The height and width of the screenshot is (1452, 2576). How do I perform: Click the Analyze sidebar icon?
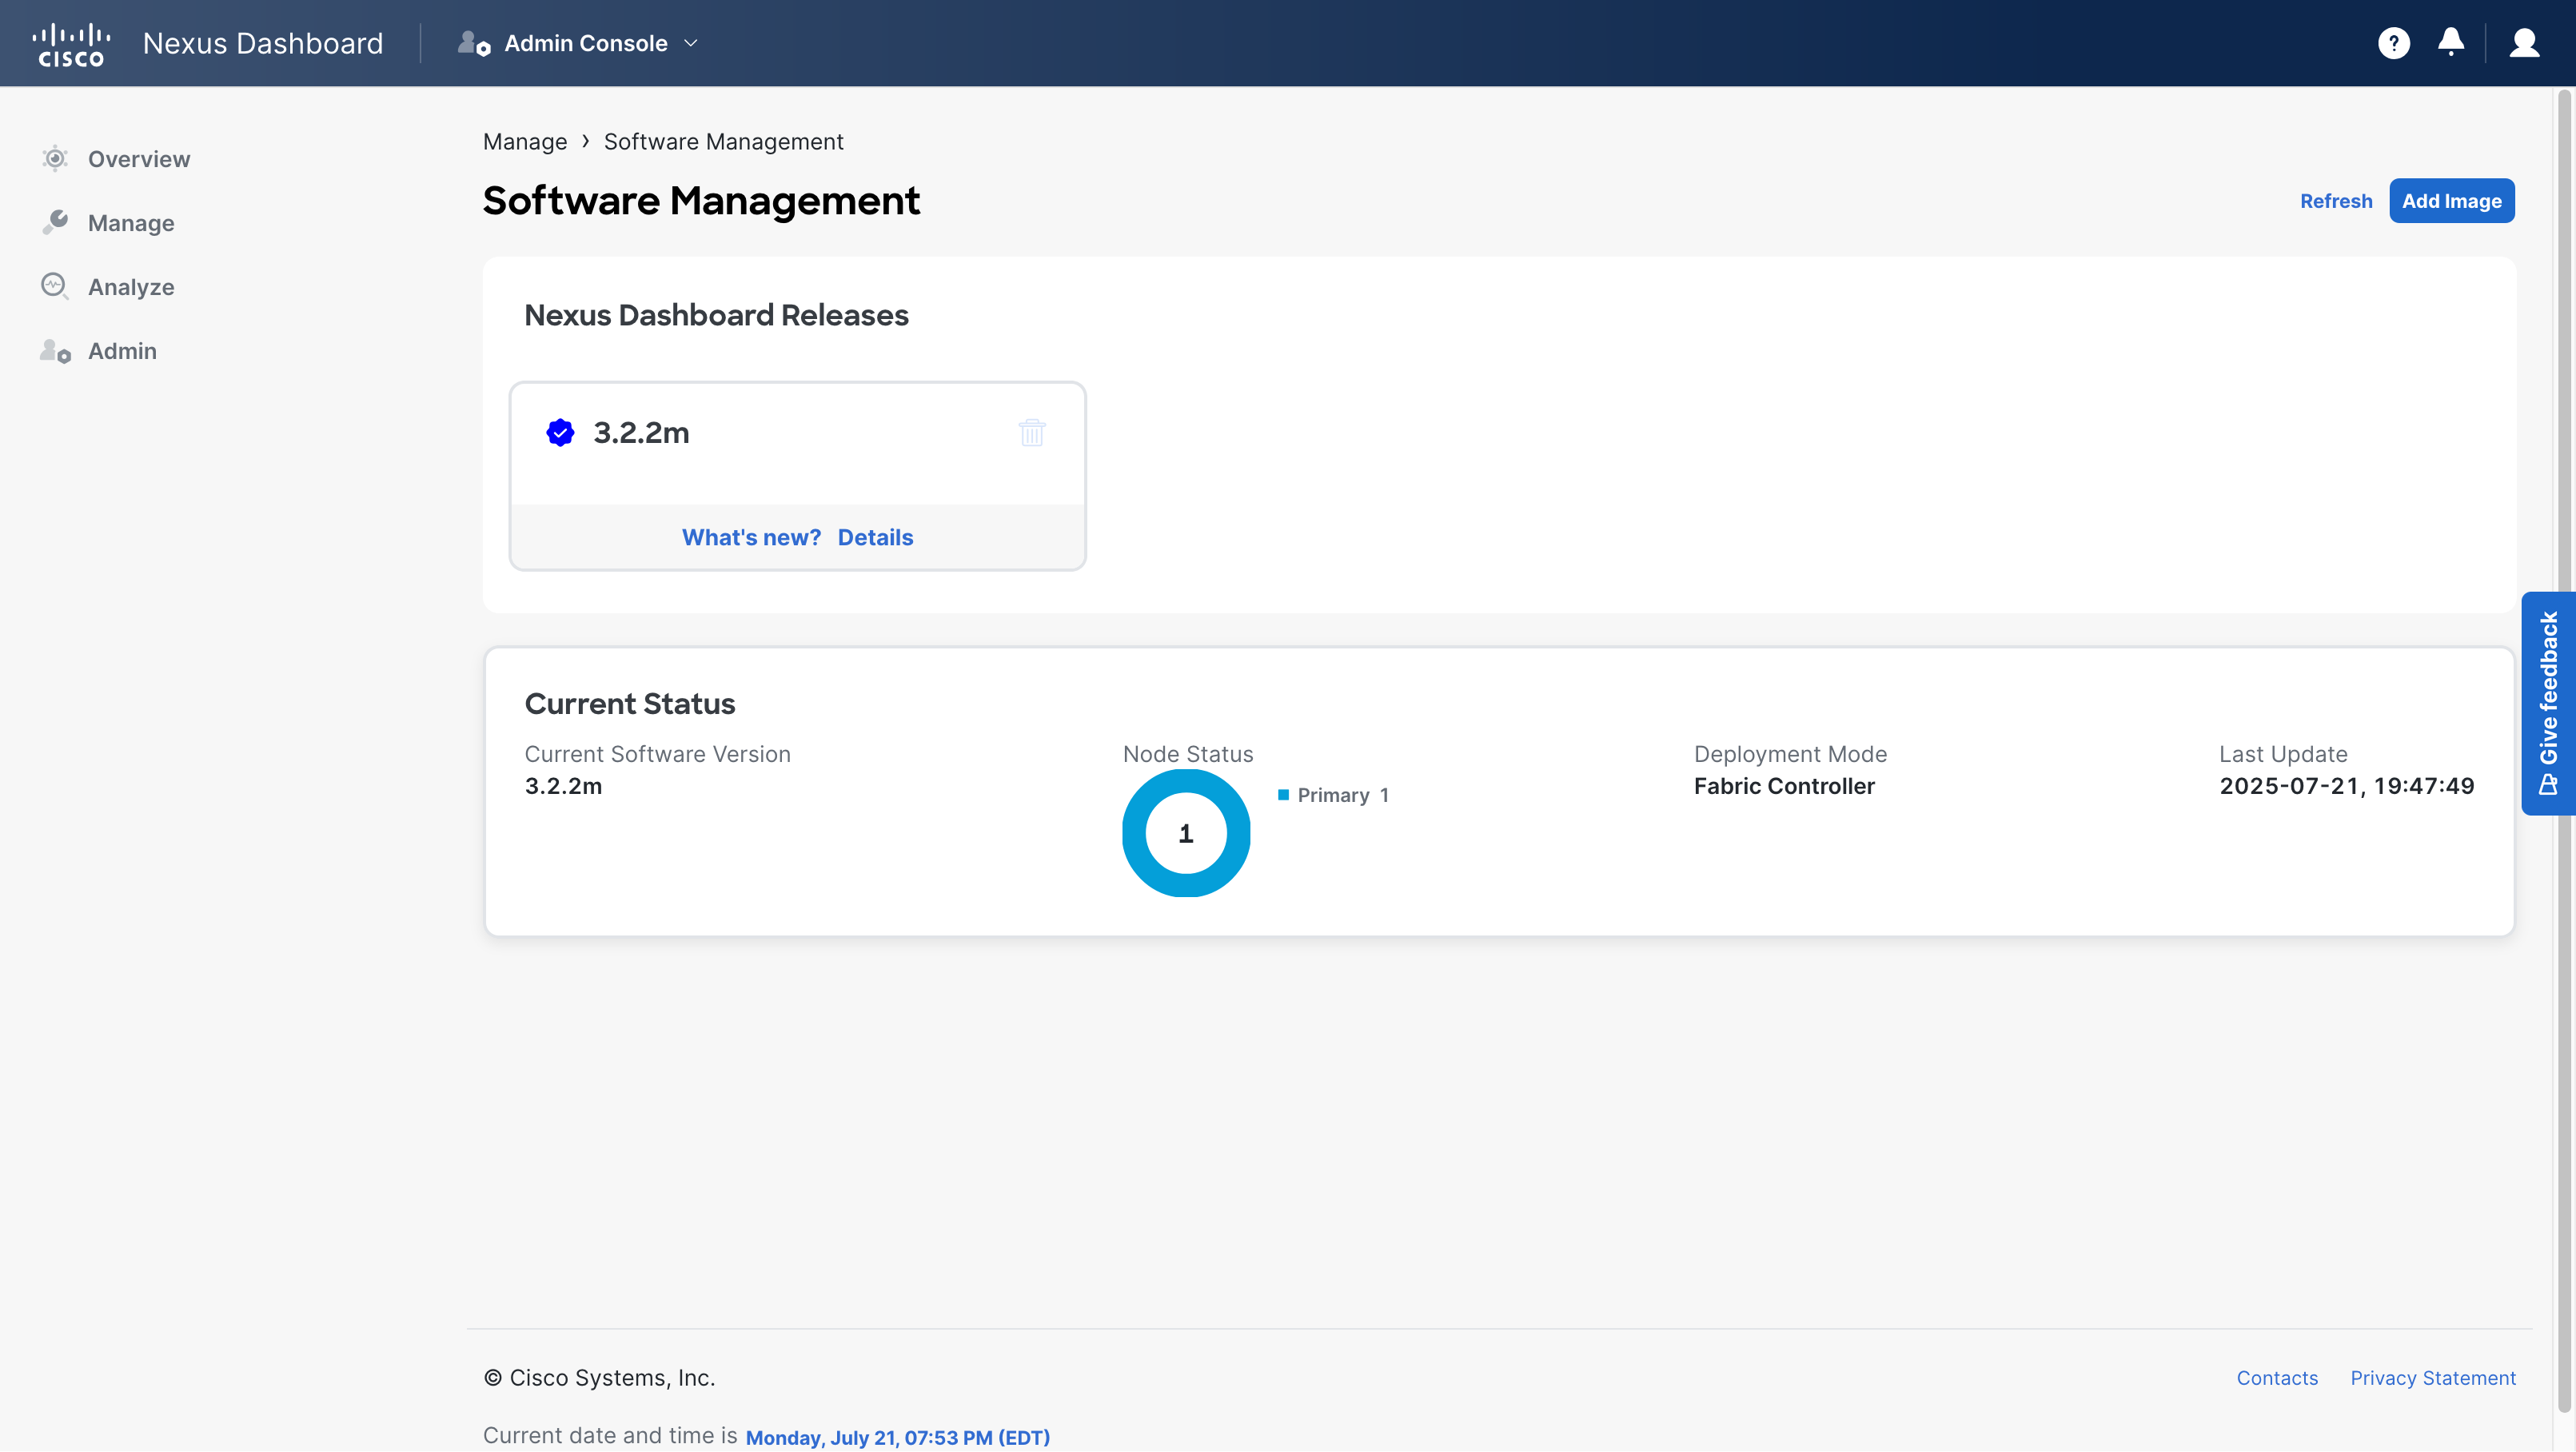55,286
